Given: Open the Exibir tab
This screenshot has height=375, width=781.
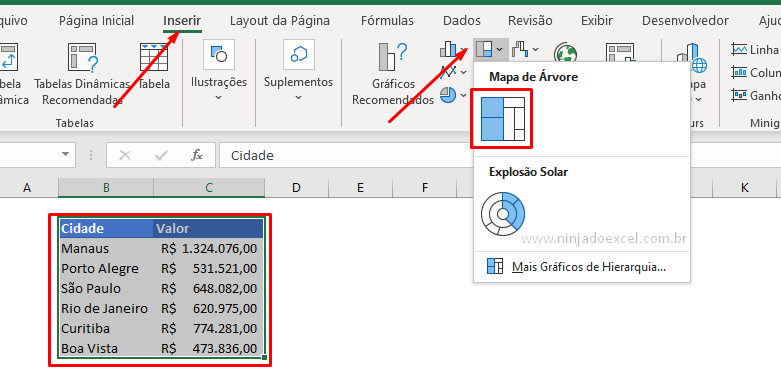Looking at the screenshot, I should [597, 21].
